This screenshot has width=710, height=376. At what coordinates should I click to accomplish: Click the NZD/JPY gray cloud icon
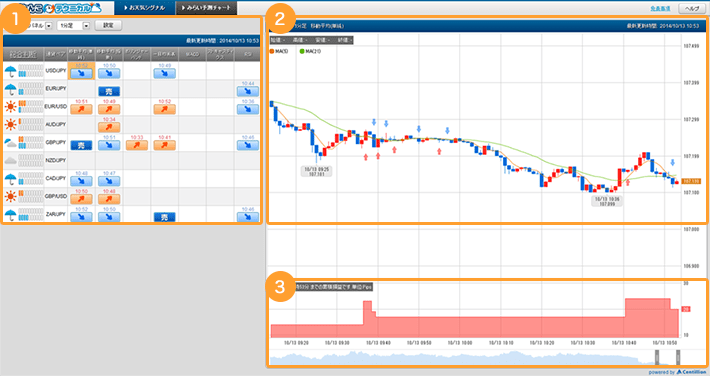10,160
